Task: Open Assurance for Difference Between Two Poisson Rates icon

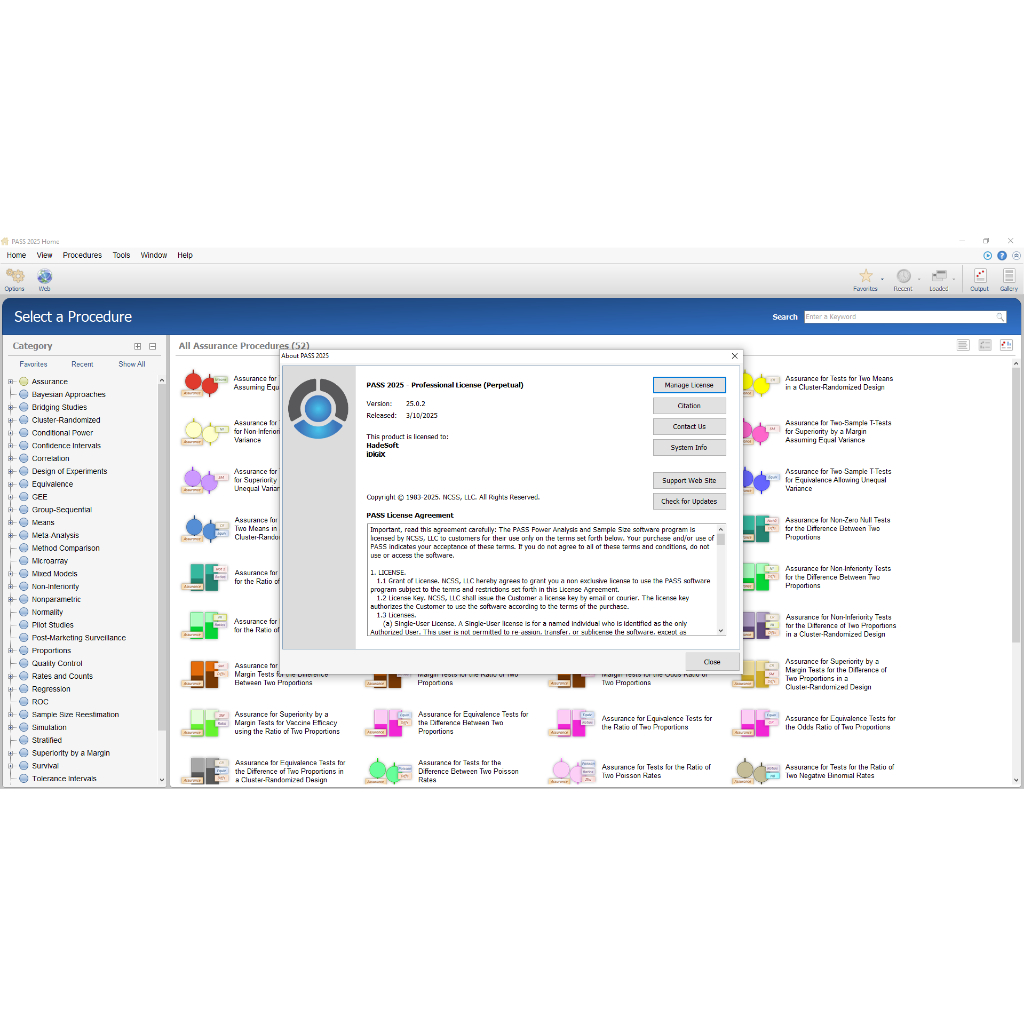Action: pos(391,771)
